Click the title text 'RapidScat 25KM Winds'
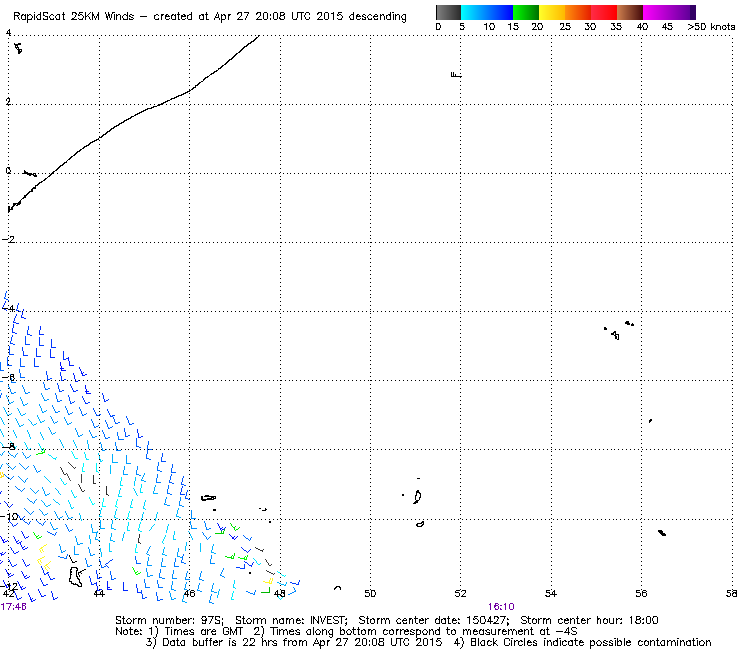Screen dimensions: 740x650 (74, 17)
